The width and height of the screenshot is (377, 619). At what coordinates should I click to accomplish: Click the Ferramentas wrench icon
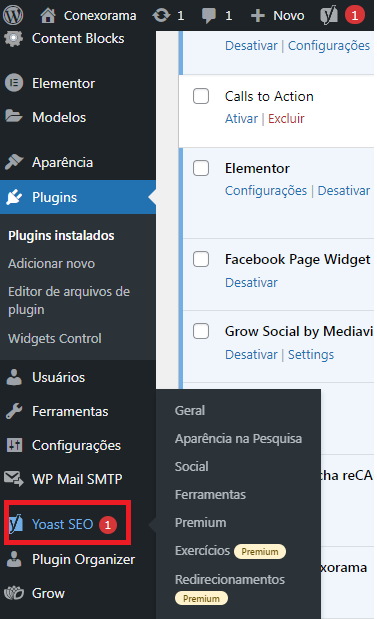[x=14, y=411]
